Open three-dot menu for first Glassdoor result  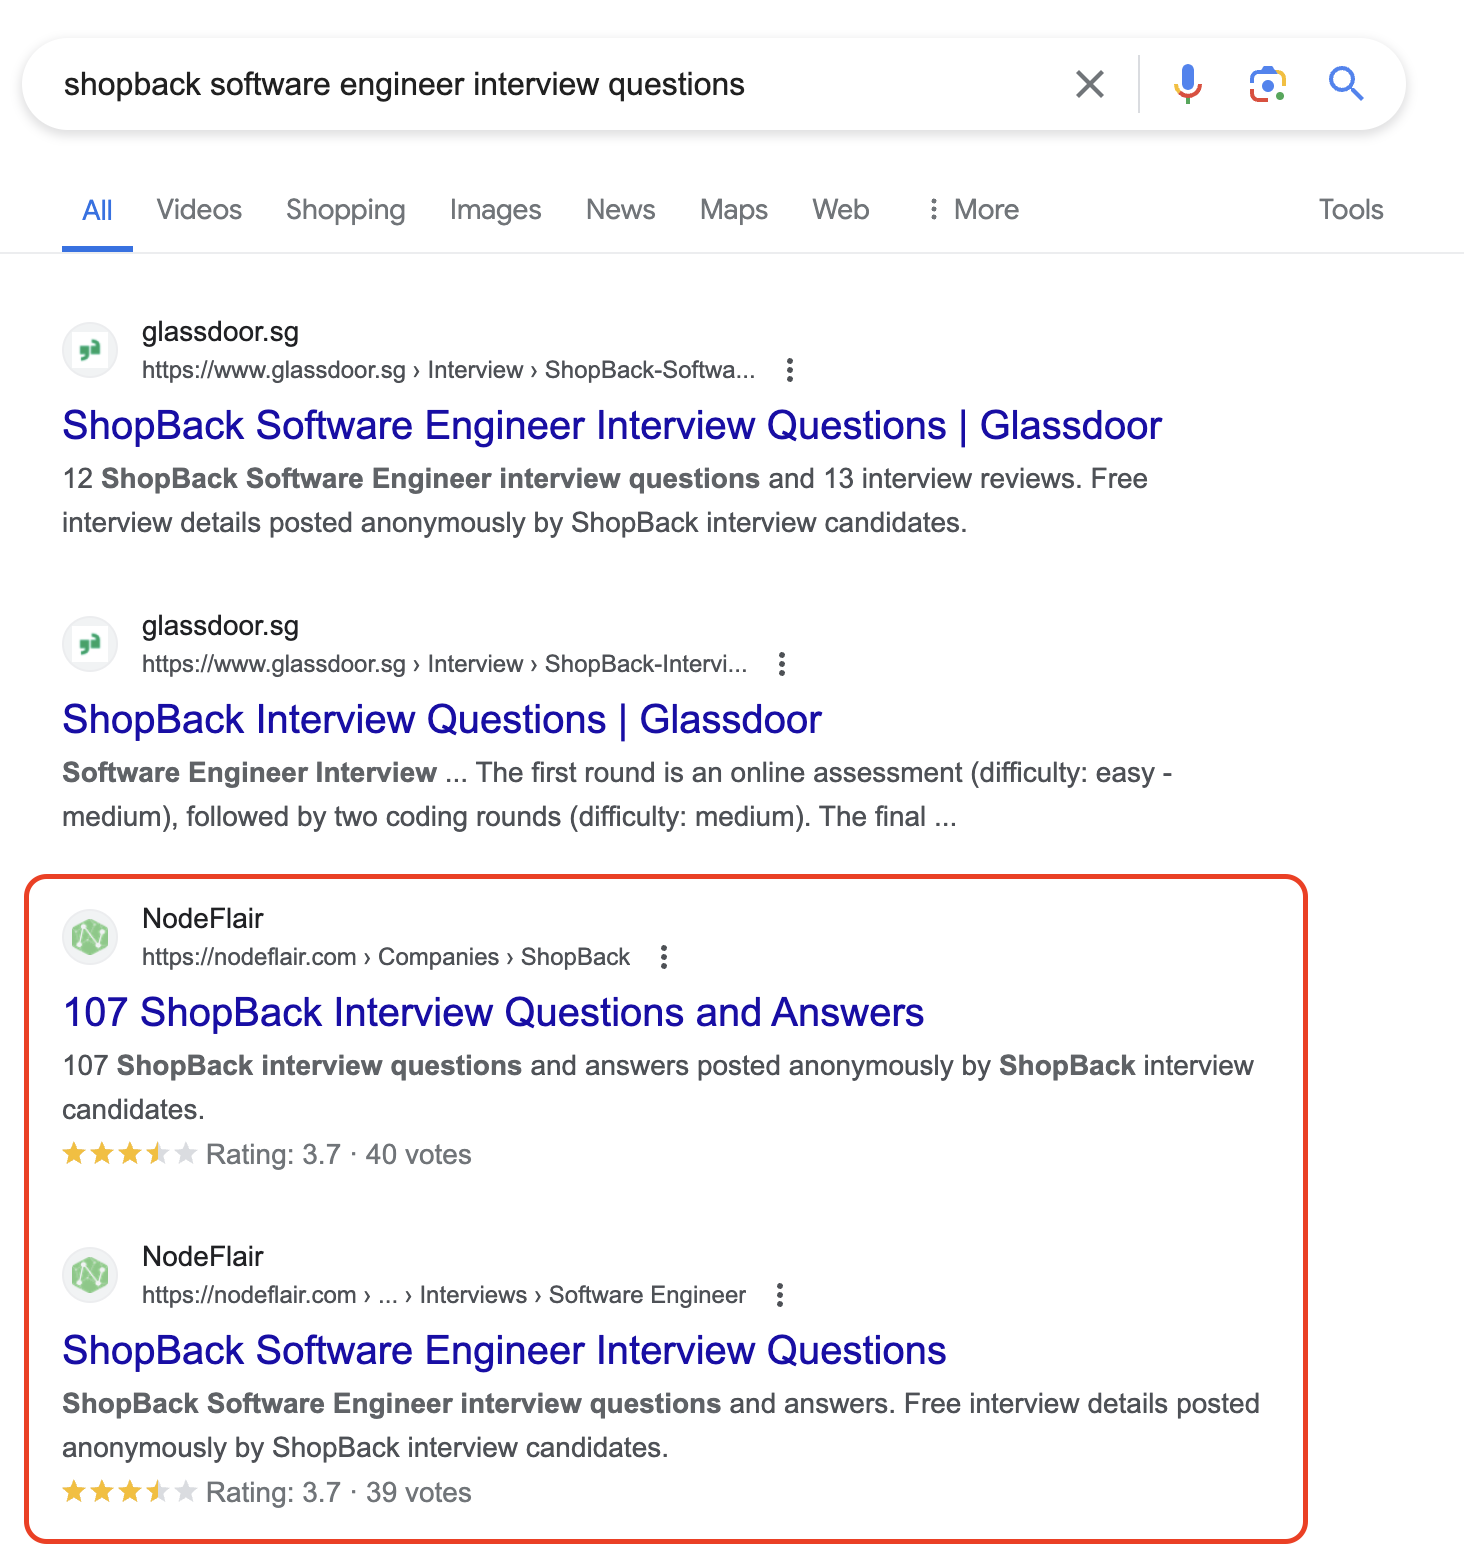[x=790, y=370]
